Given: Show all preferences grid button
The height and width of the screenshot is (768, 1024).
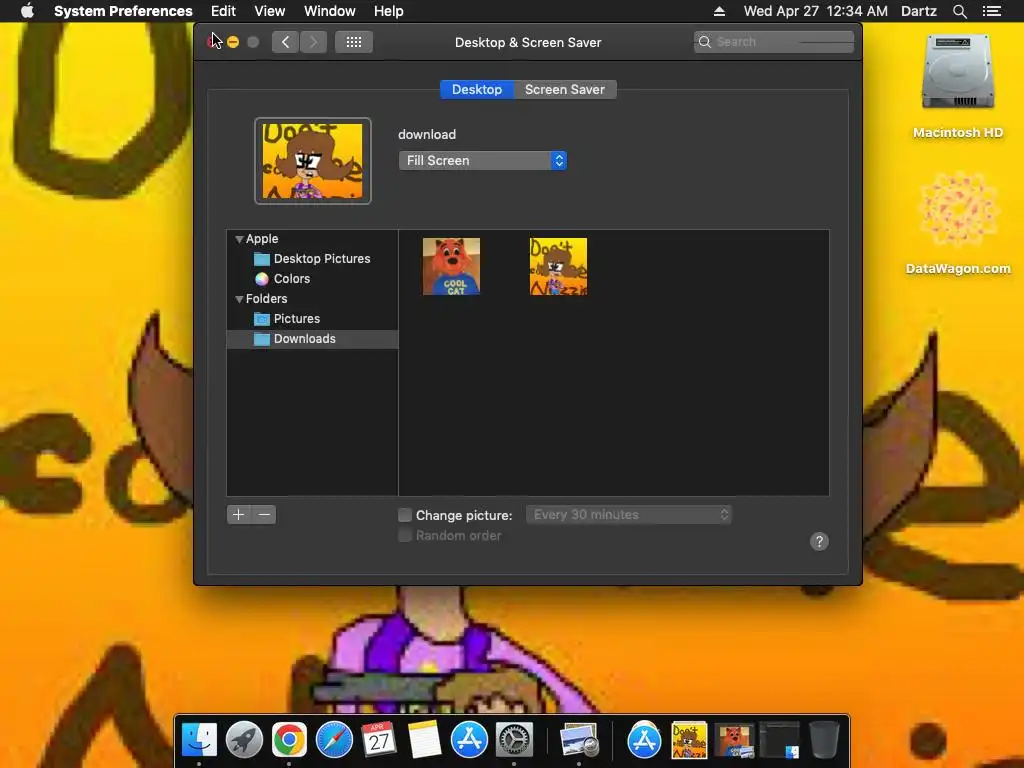Looking at the screenshot, I should [x=354, y=42].
